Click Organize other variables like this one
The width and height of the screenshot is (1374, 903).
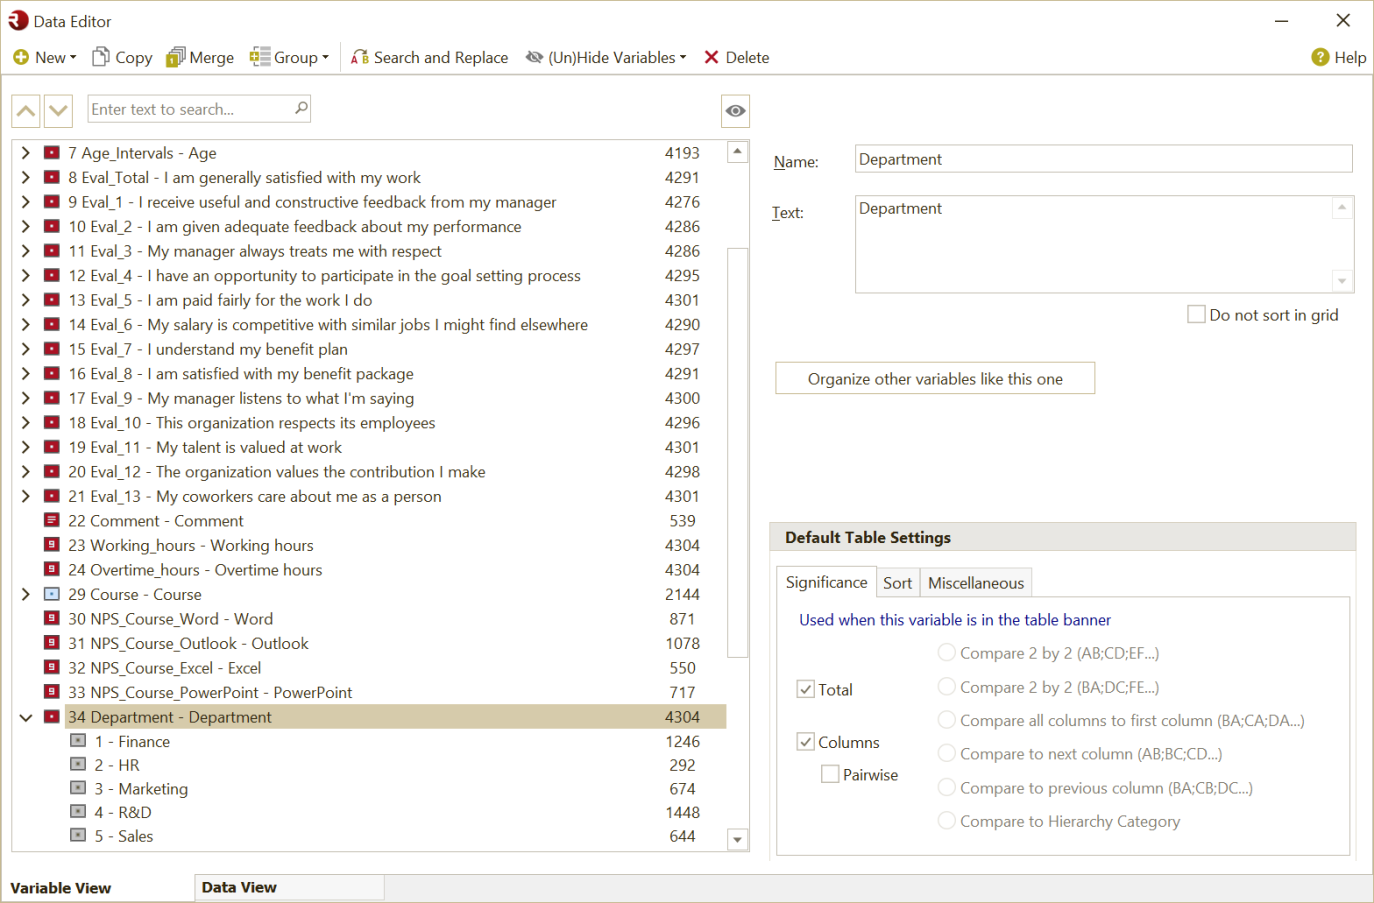click(x=934, y=378)
